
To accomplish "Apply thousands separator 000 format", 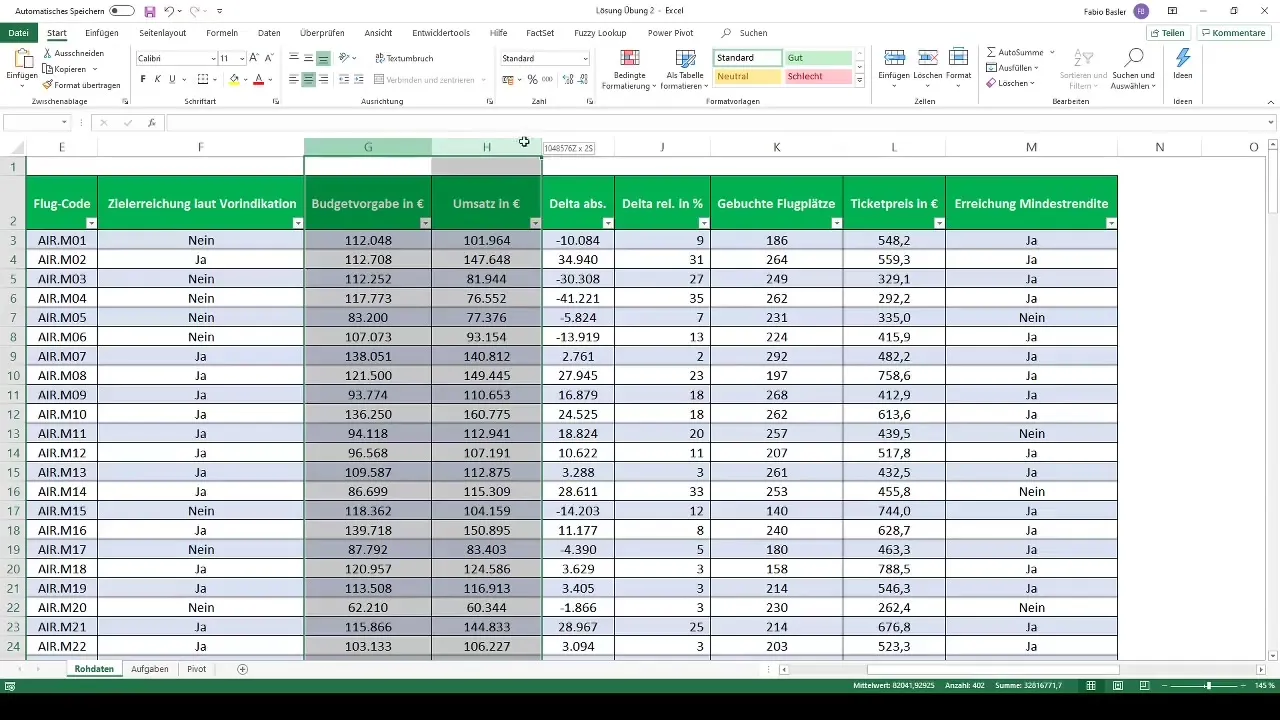I will click(547, 79).
